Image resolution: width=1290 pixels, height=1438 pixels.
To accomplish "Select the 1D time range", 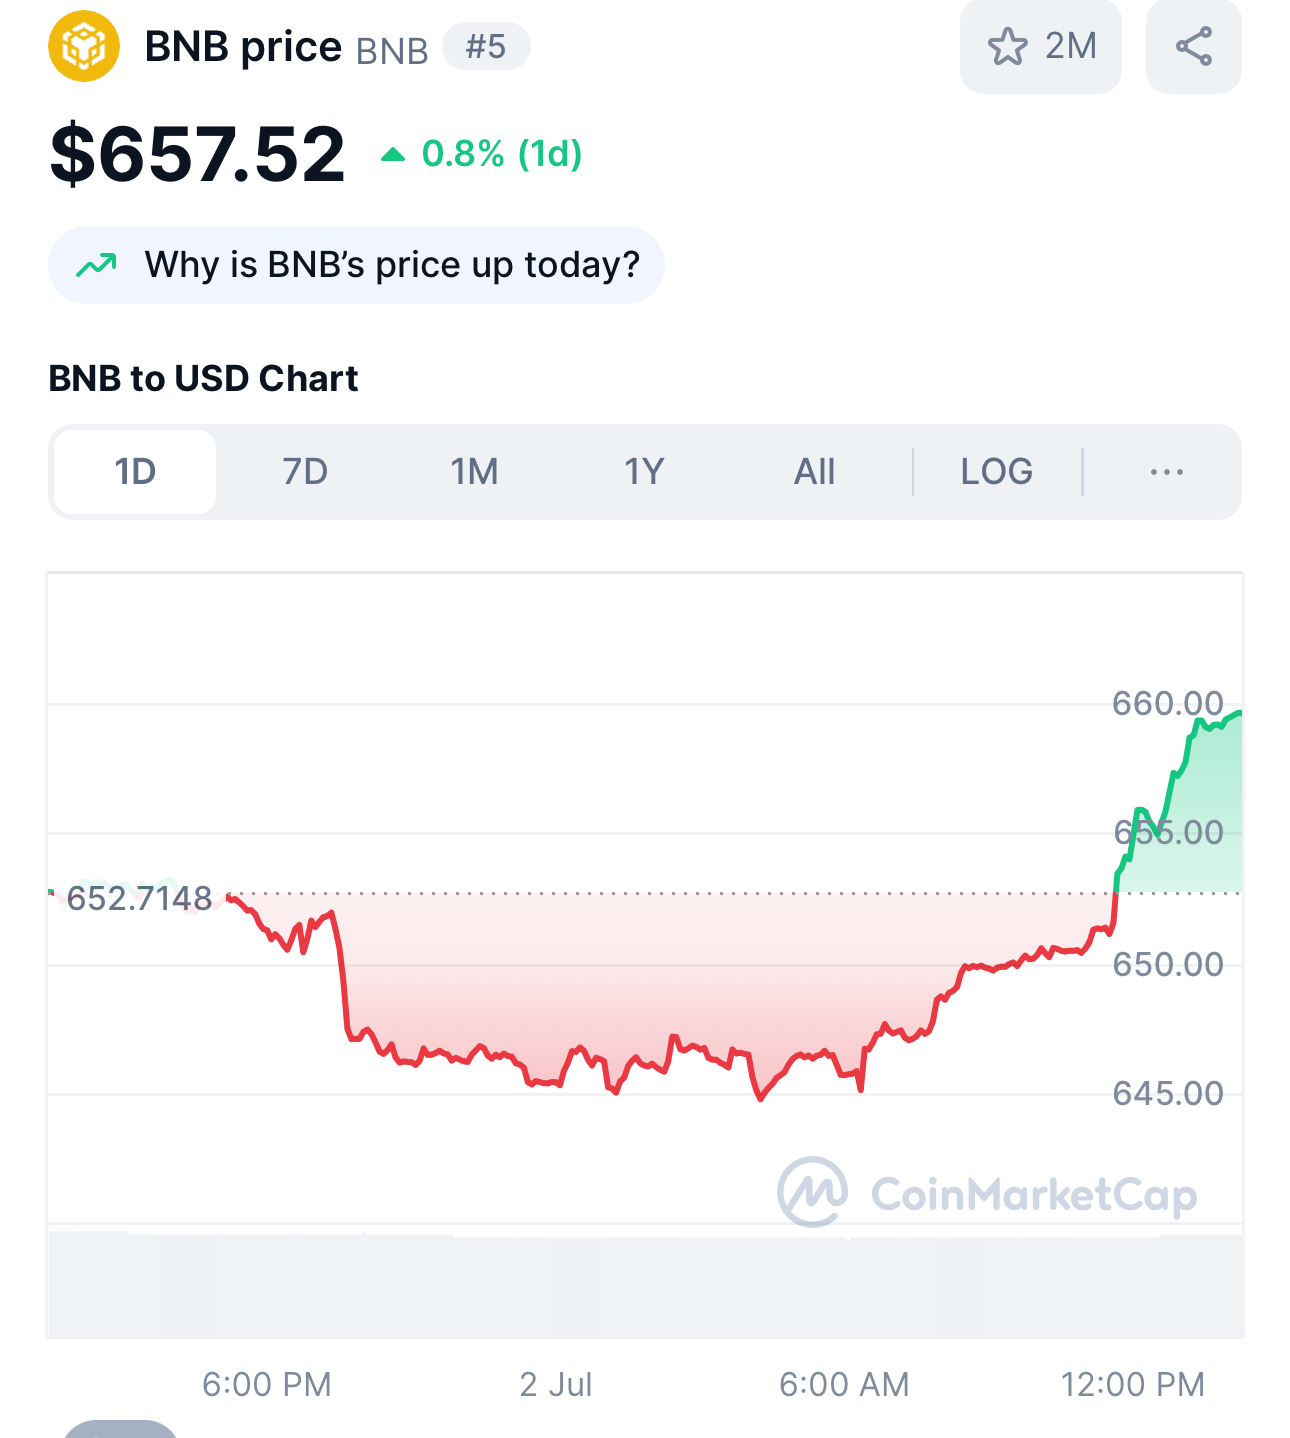I will (x=135, y=472).
